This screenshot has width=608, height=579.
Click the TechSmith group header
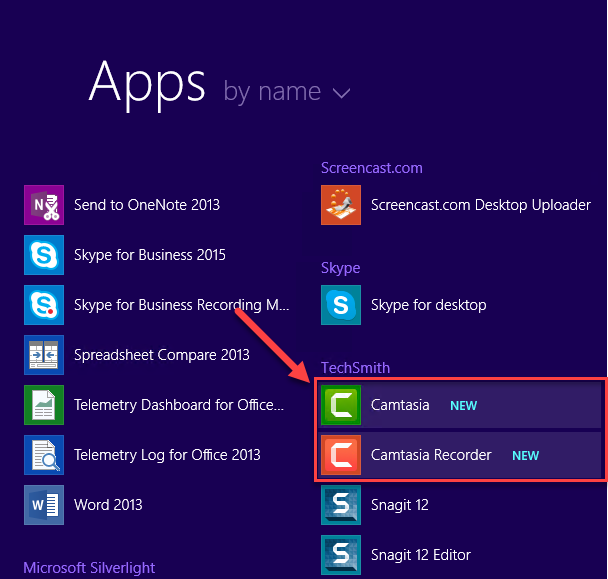355,368
